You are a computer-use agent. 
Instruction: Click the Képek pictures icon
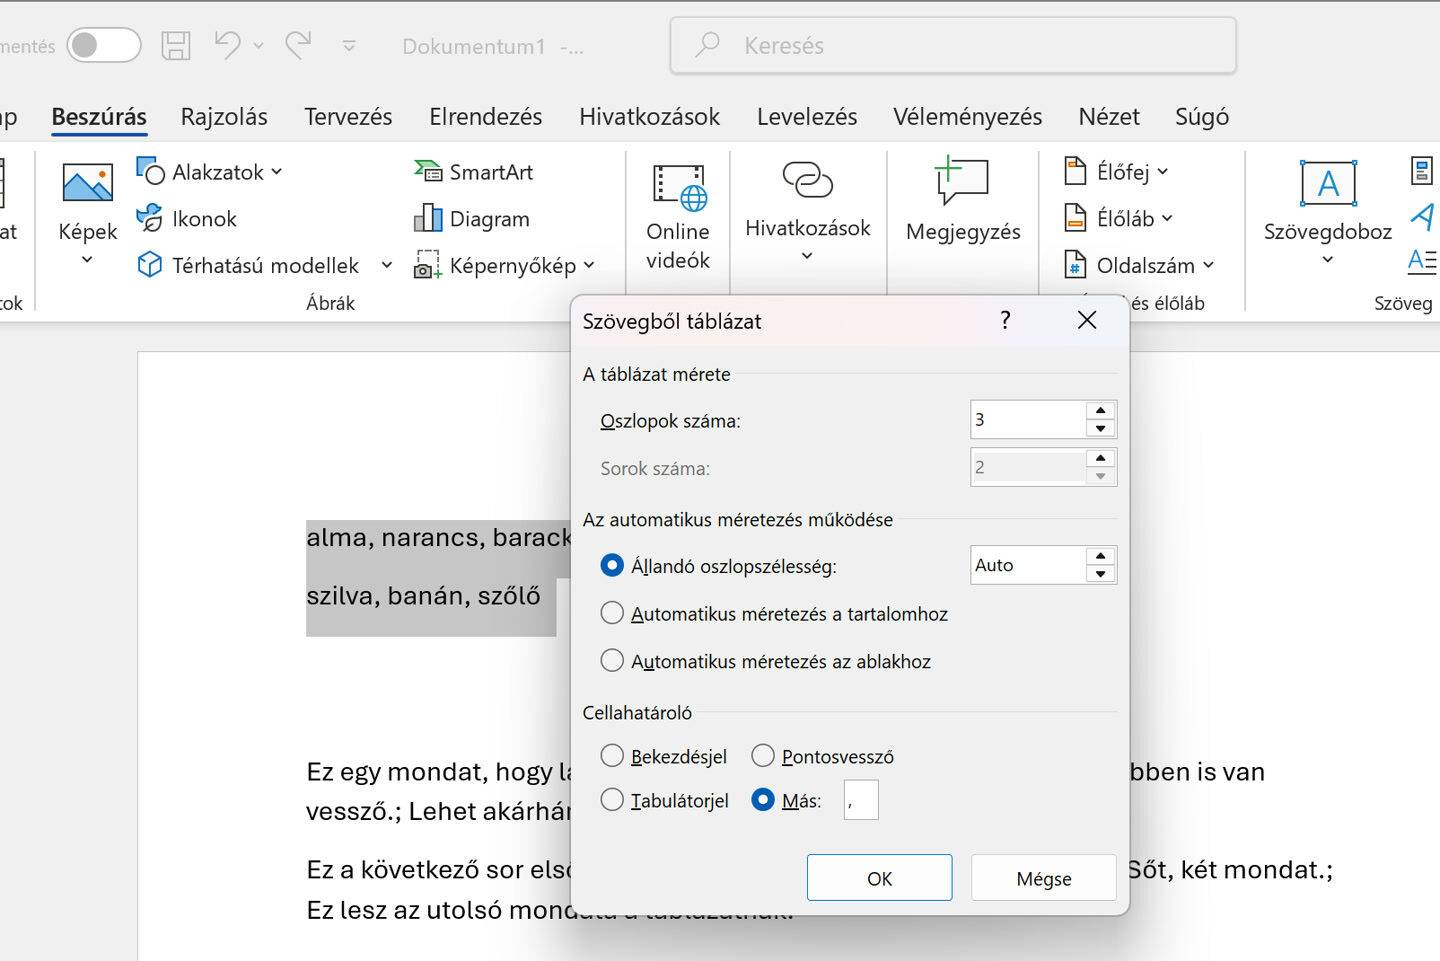tap(88, 183)
